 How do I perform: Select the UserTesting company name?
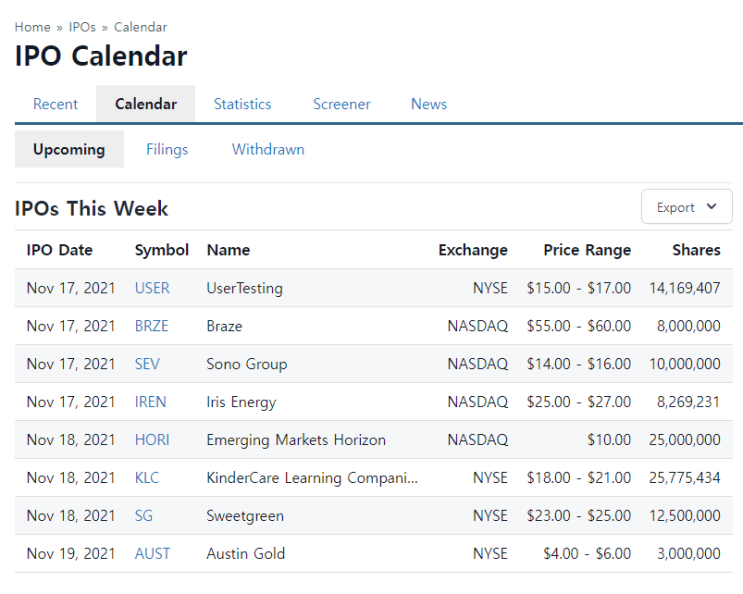pos(245,288)
